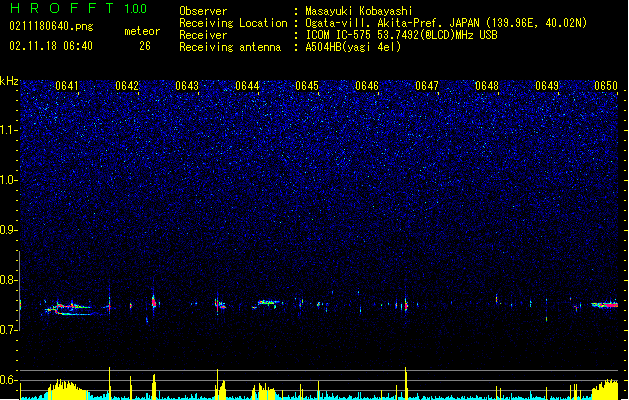Select the file name 0211180640.png
629x400 pixels.
51,26
